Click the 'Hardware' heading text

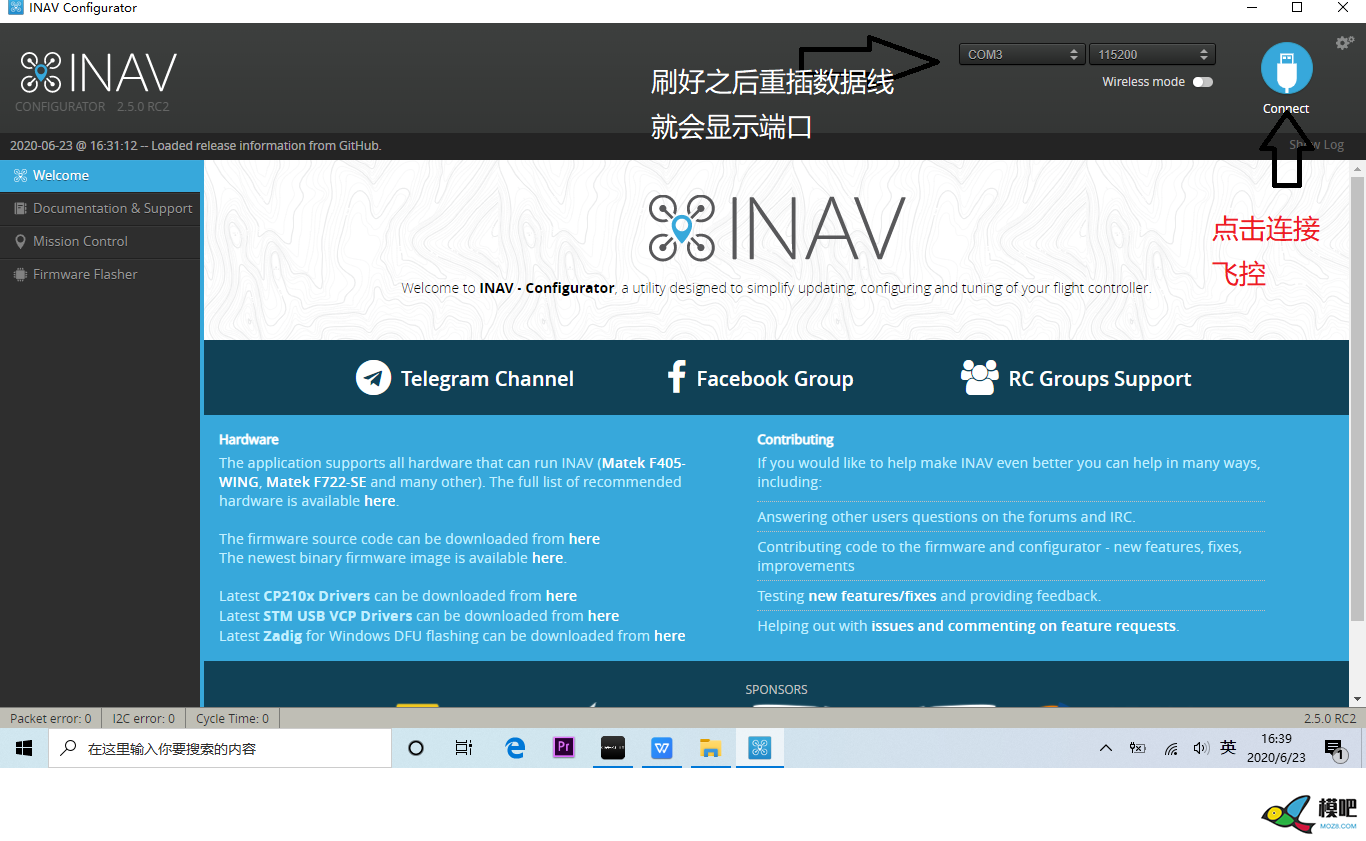point(249,439)
